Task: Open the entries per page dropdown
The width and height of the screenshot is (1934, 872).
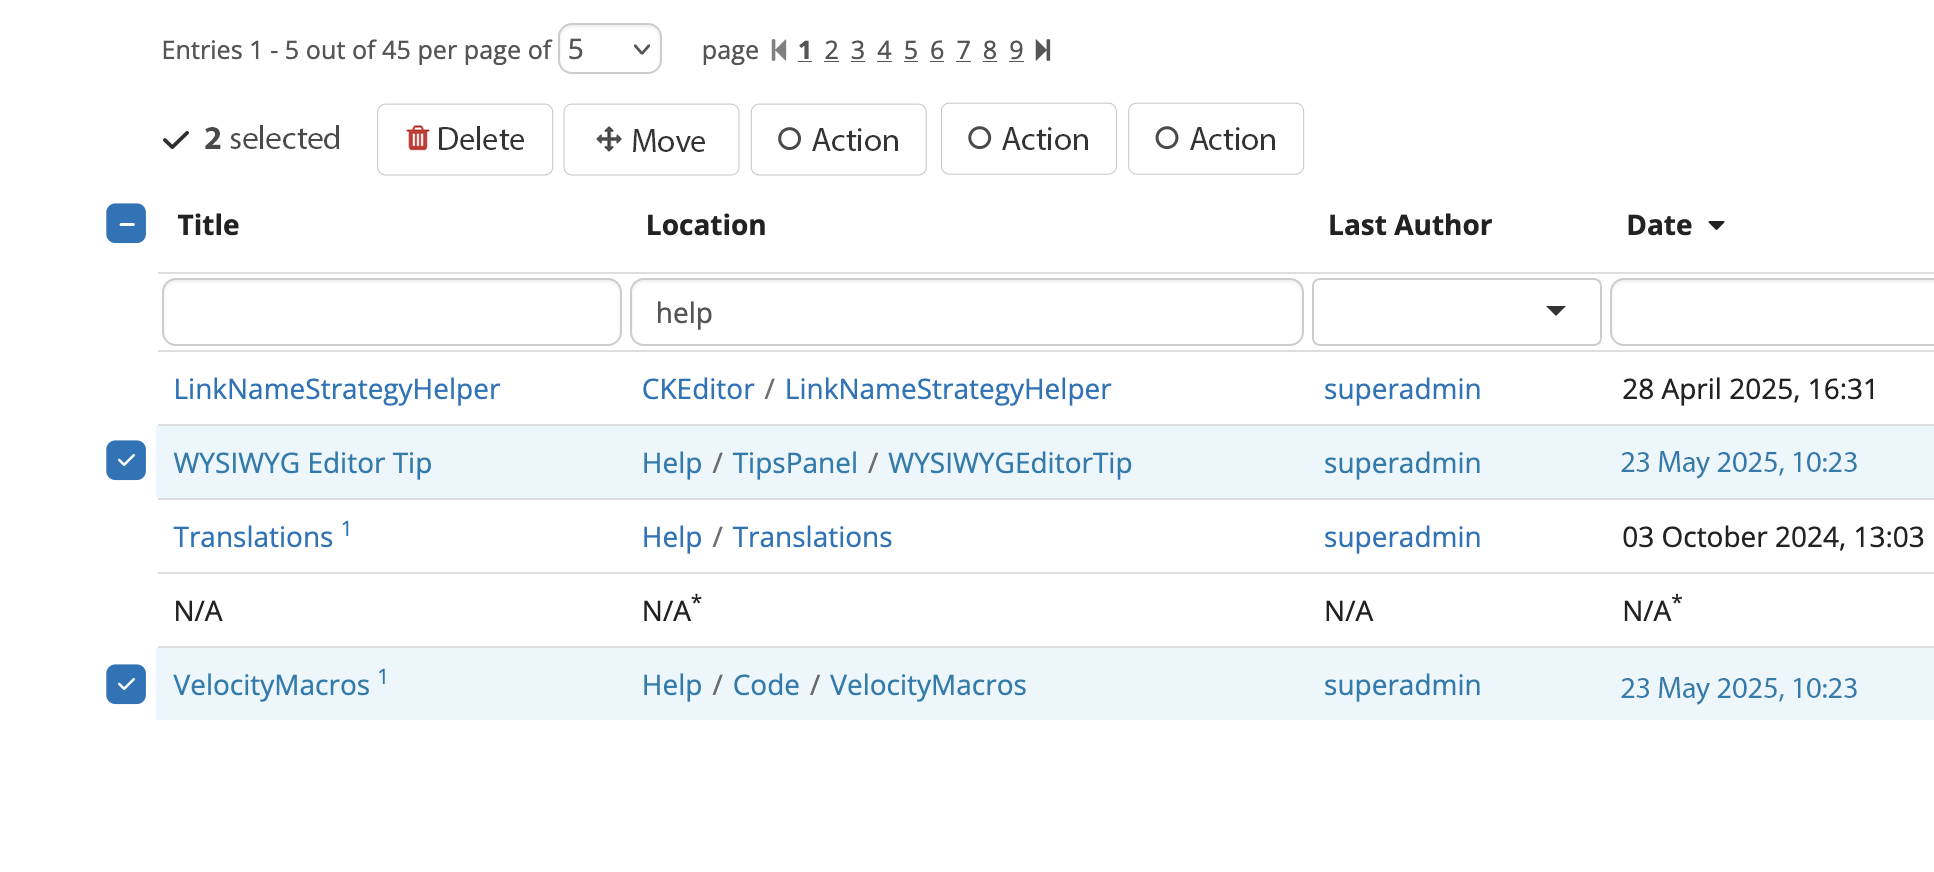Action: 609,49
